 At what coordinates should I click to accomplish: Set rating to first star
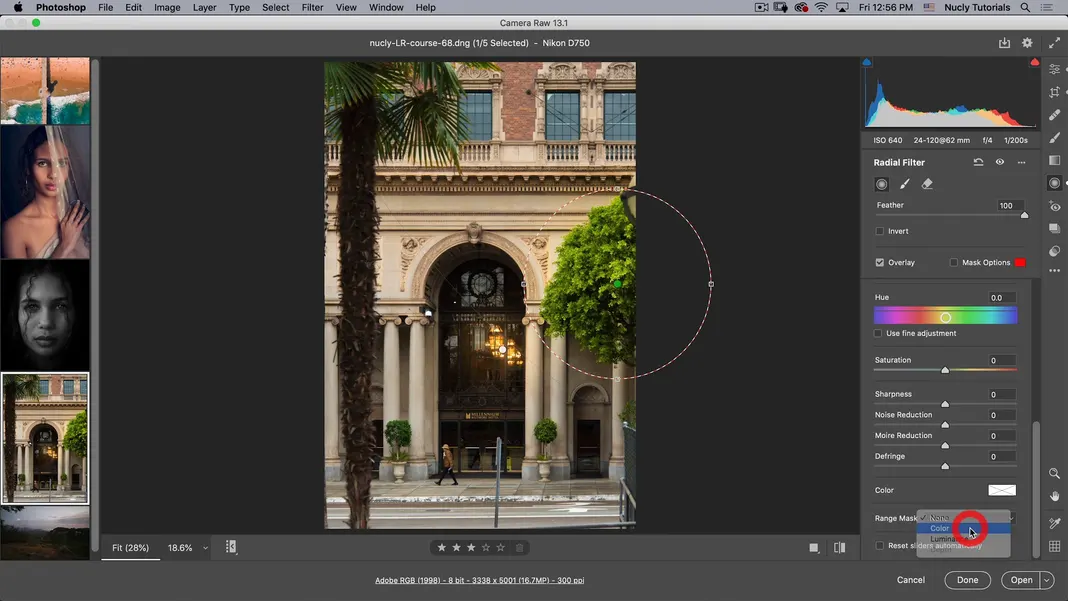(441, 548)
